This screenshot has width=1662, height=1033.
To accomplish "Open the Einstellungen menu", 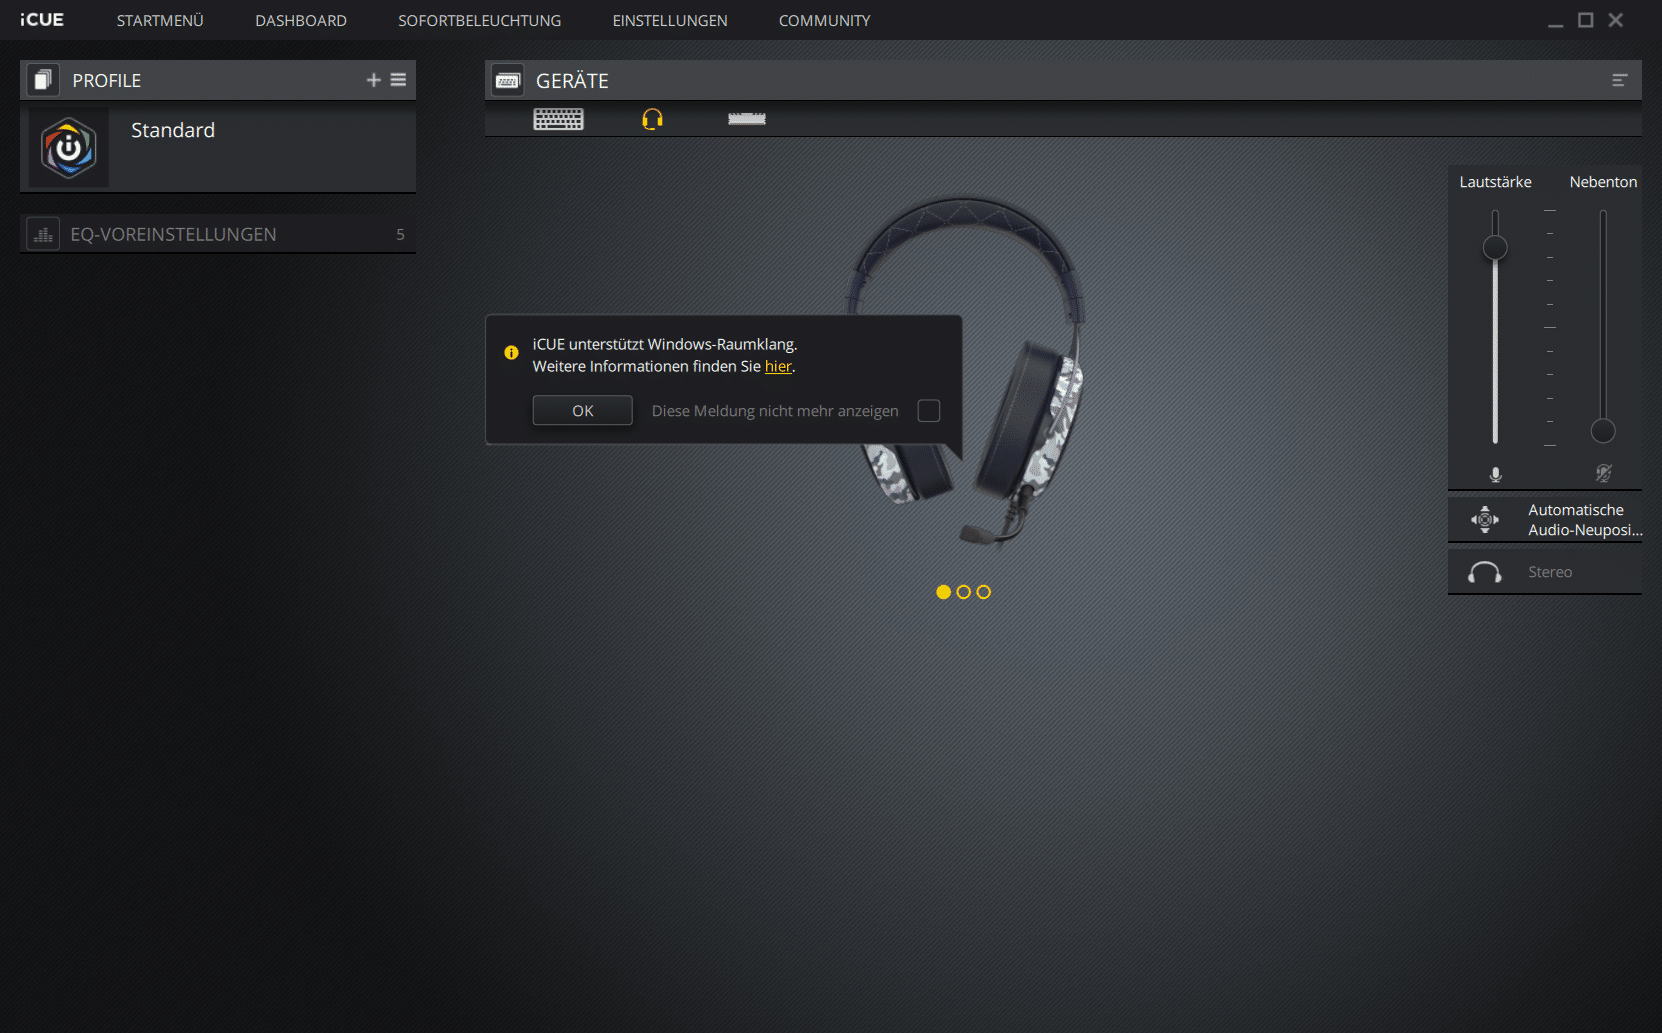I will point(669,20).
